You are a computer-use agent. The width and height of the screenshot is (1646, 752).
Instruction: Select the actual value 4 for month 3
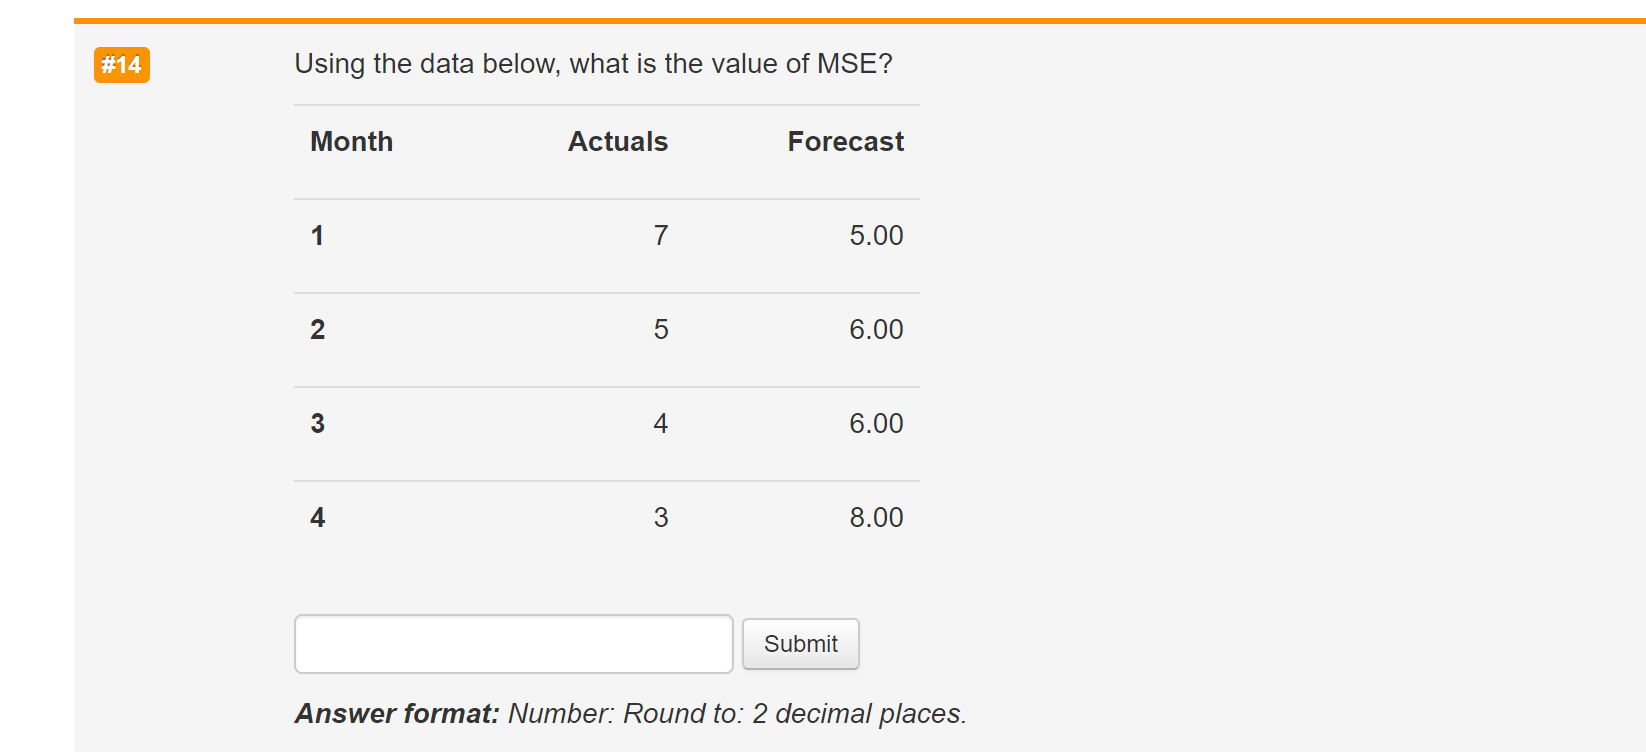coord(659,423)
